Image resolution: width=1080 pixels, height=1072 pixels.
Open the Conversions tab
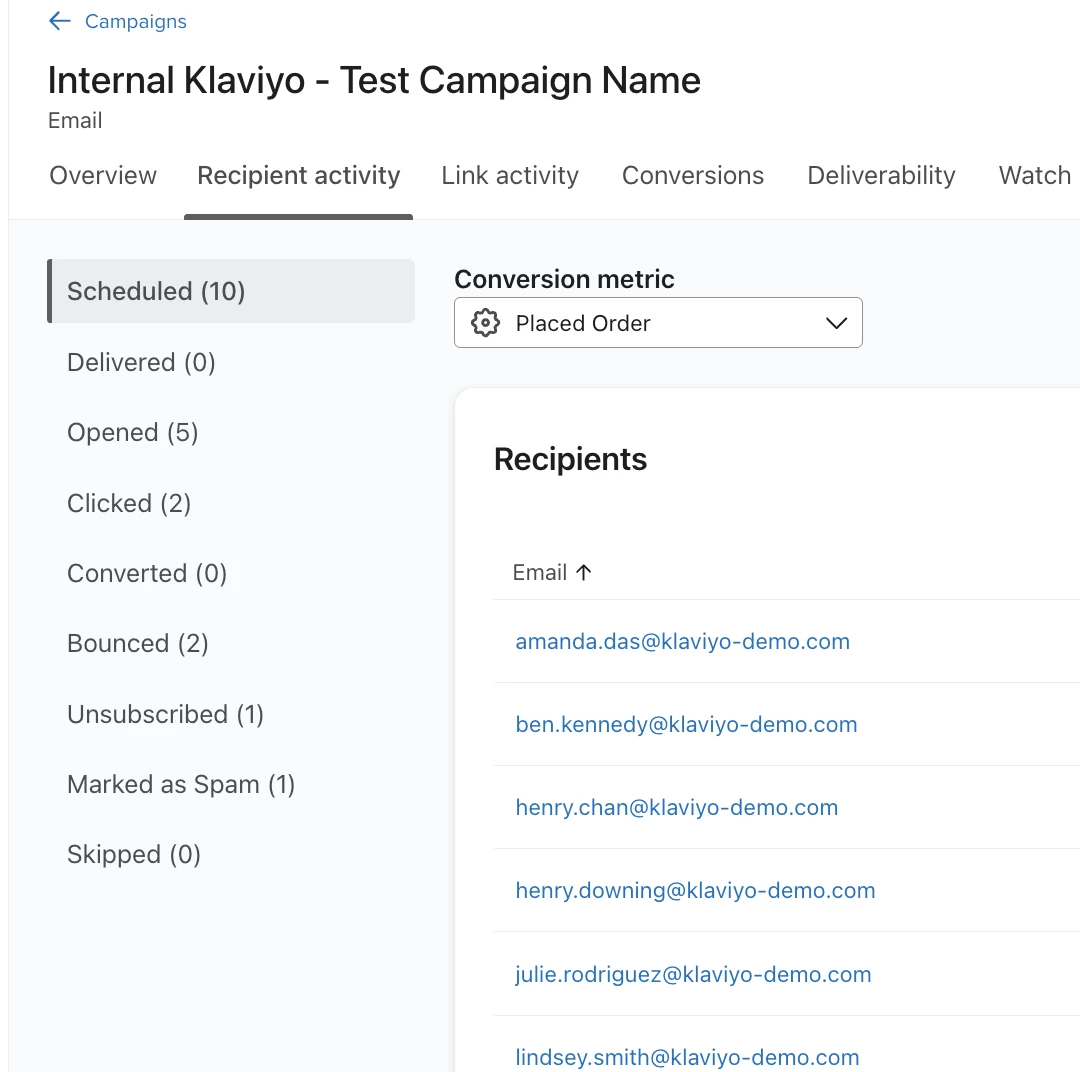click(x=693, y=176)
